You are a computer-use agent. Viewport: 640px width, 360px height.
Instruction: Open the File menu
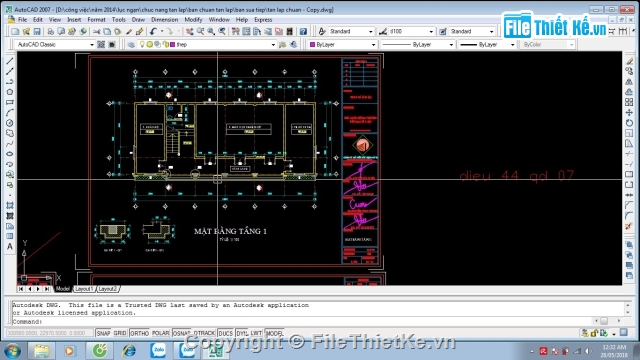click(22, 20)
